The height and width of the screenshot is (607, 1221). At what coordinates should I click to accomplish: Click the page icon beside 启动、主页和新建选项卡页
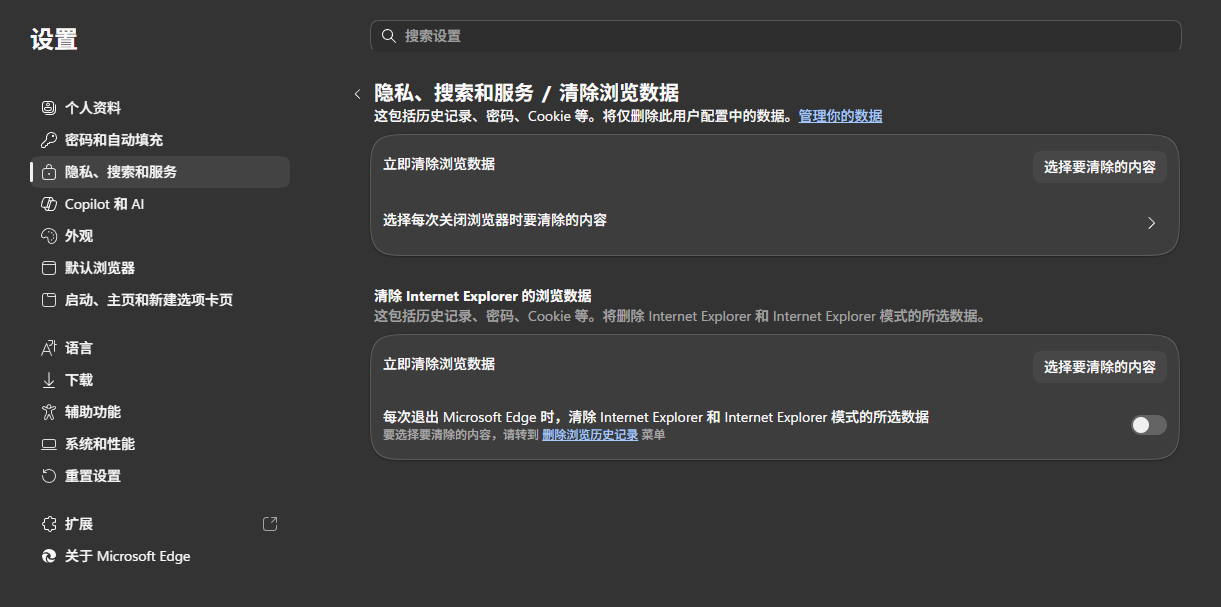(48, 300)
